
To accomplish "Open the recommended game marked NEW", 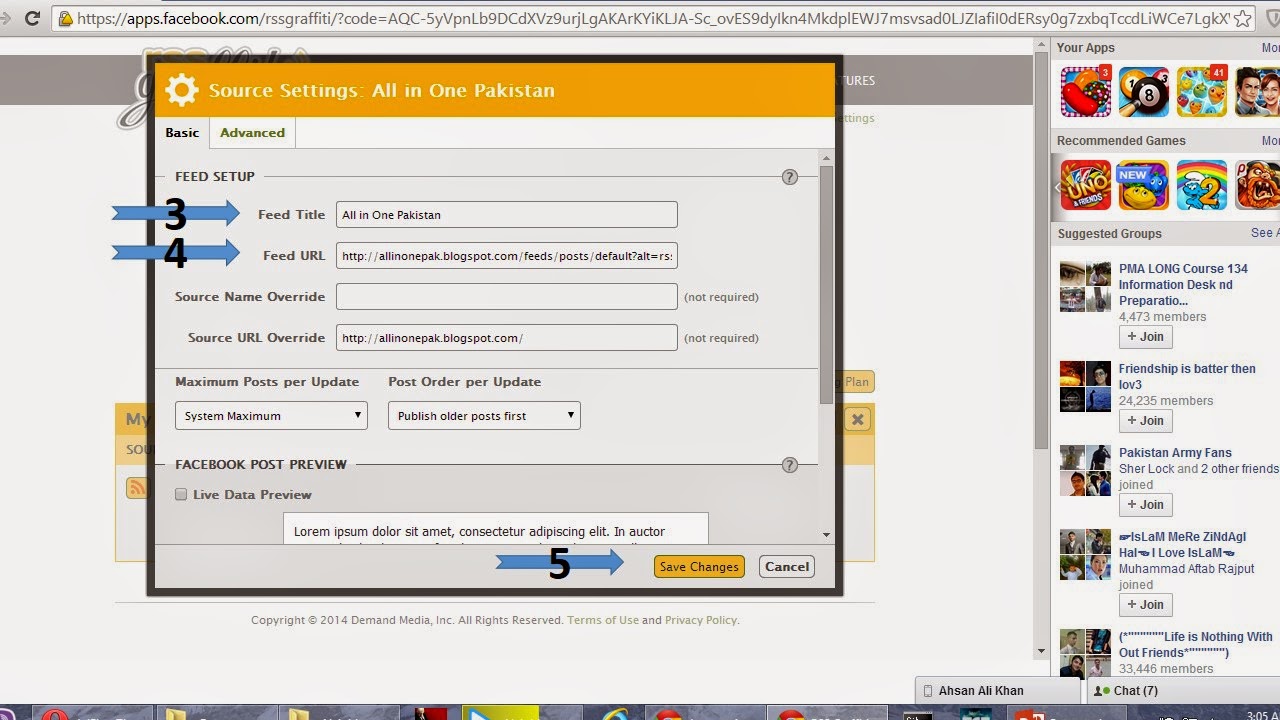I will [1143, 184].
